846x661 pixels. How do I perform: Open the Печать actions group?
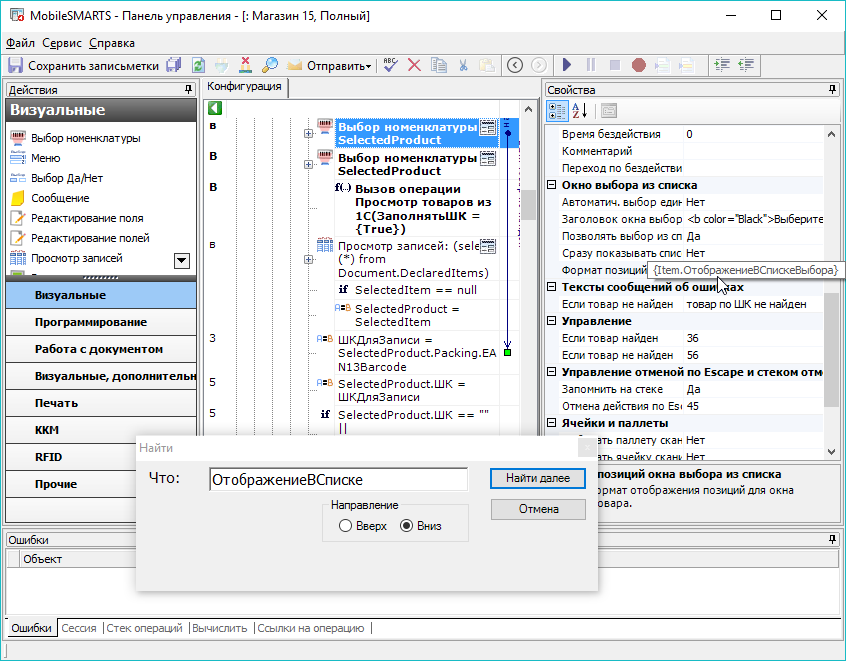[101, 403]
